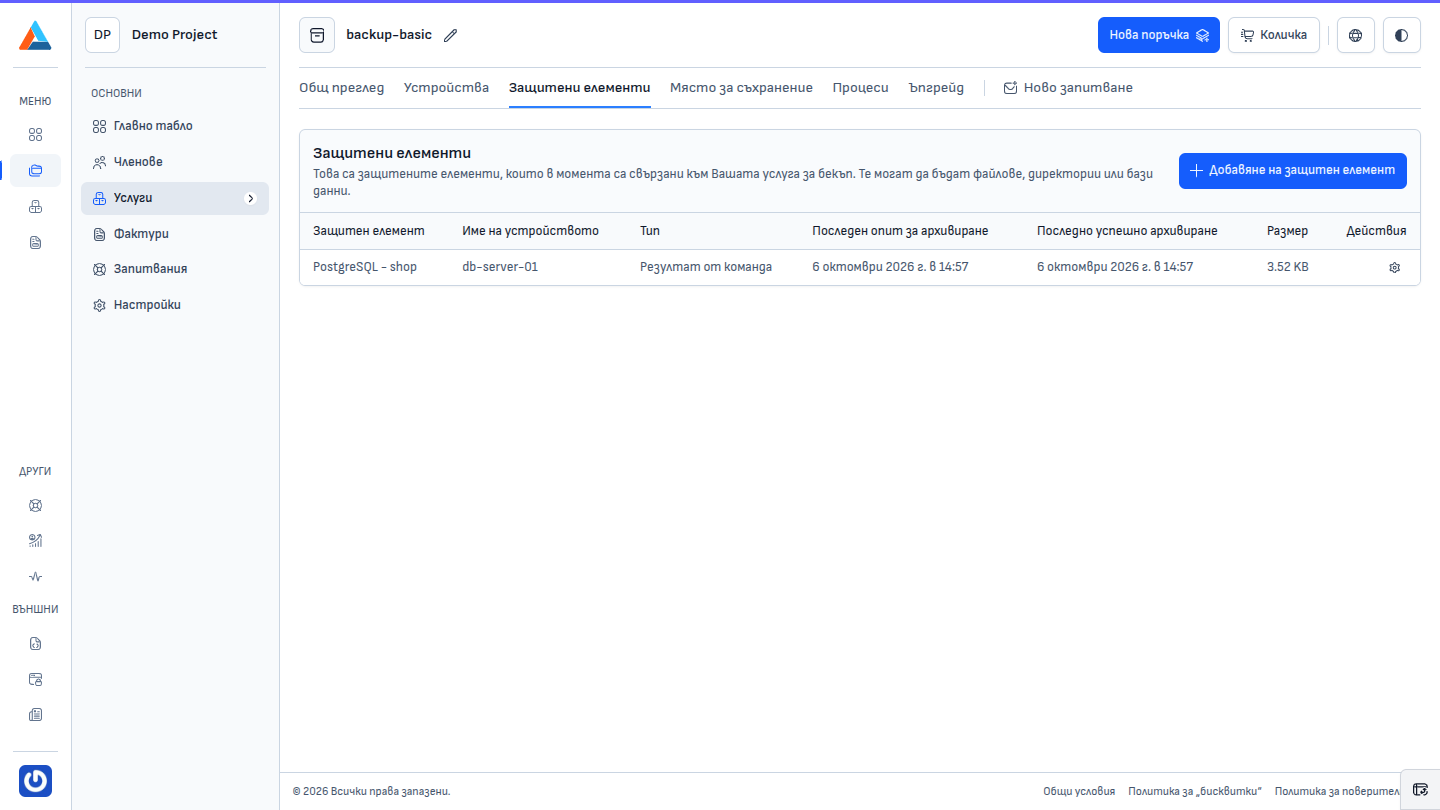Open the Политика за „бисквитки“ footer link
Viewport: 1440px width, 810px height.
tap(1195, 791)
